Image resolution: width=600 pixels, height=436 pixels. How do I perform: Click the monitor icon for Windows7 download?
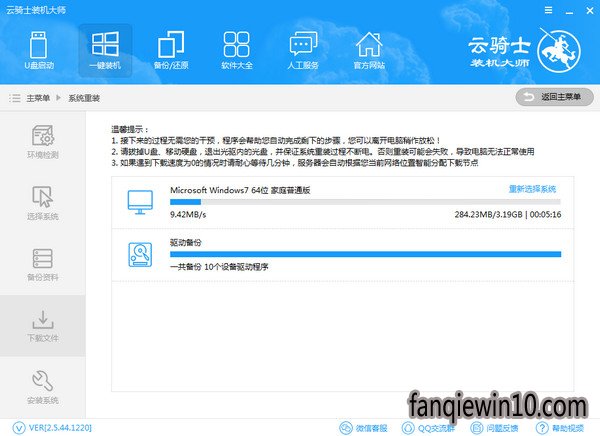point(140,202)
